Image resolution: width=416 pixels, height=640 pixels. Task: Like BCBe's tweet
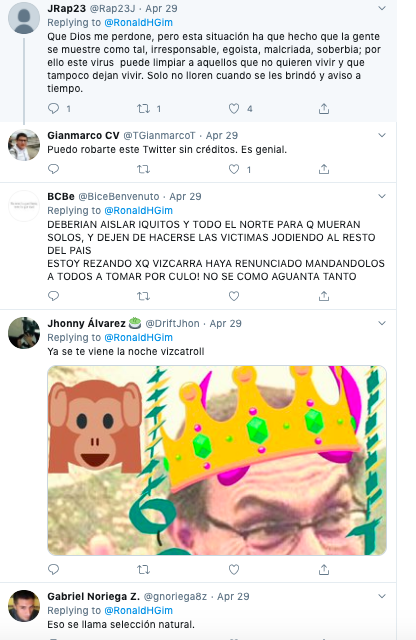click(234, 296)
